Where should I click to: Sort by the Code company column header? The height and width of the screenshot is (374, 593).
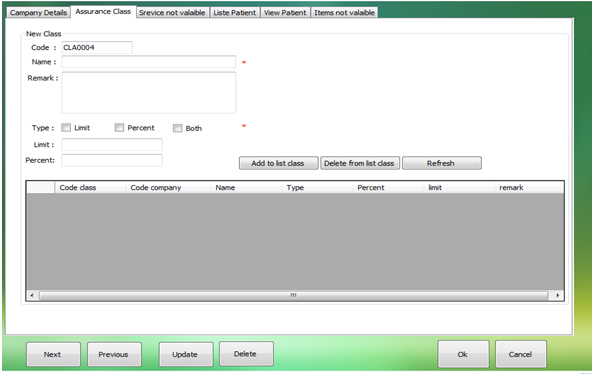(156, 188)
